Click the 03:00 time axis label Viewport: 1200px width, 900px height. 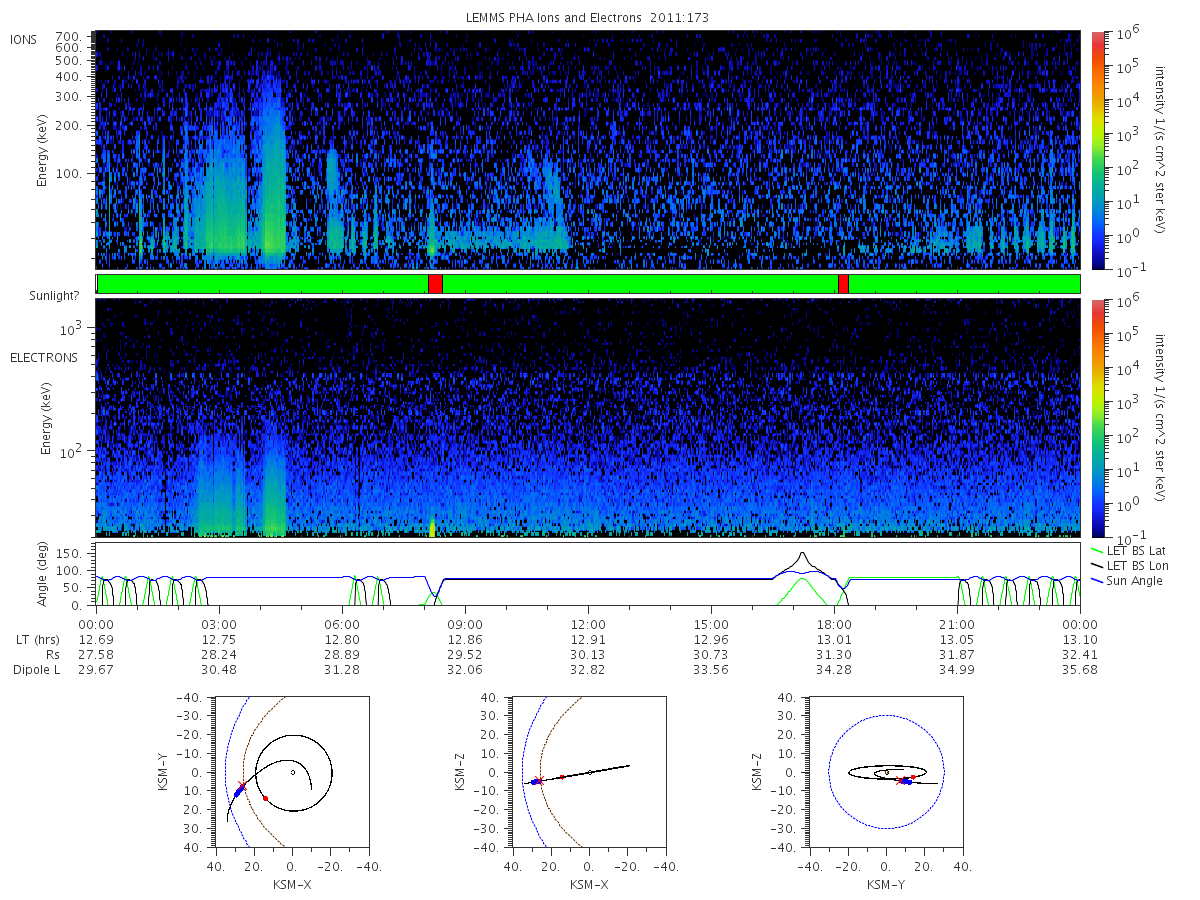[x=219, y=625]
